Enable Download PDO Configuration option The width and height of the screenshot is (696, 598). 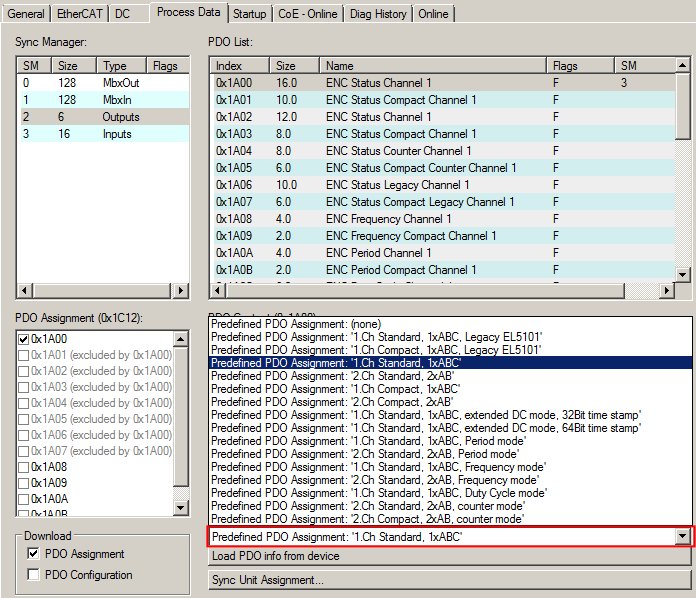click(33, 574)
